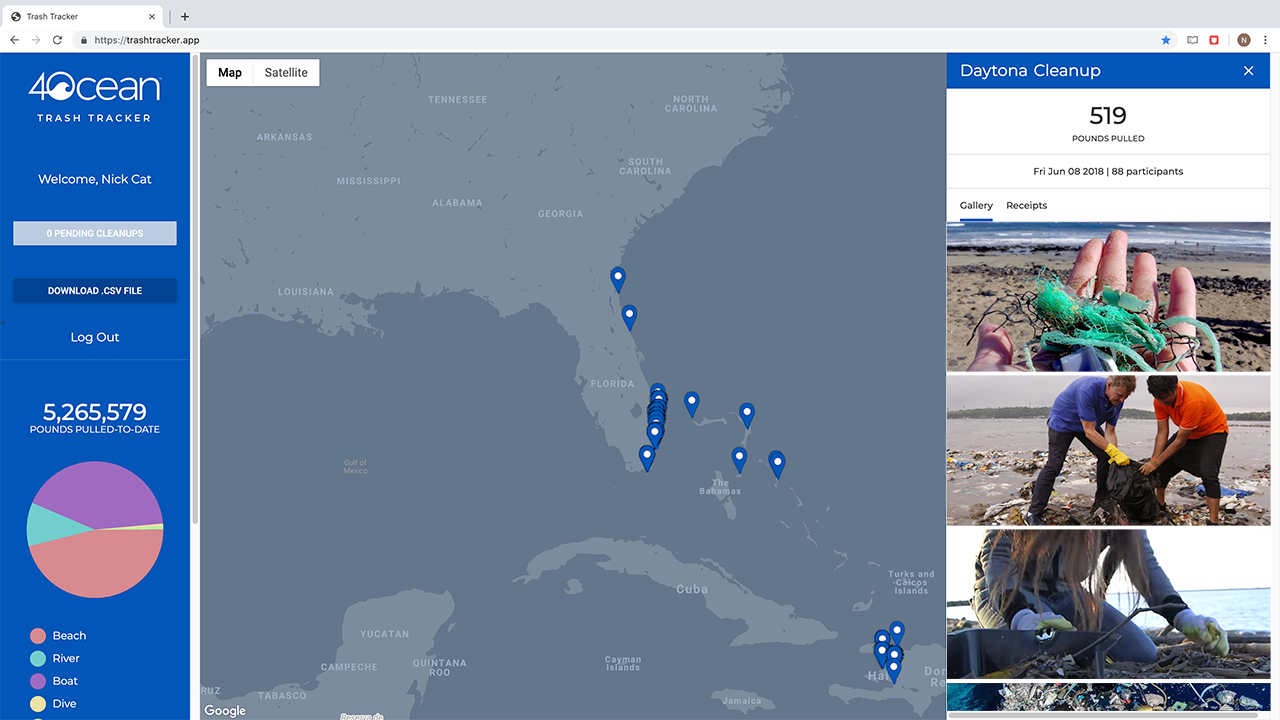Click the southern tip Florida map pin

[x=647, y=458]
